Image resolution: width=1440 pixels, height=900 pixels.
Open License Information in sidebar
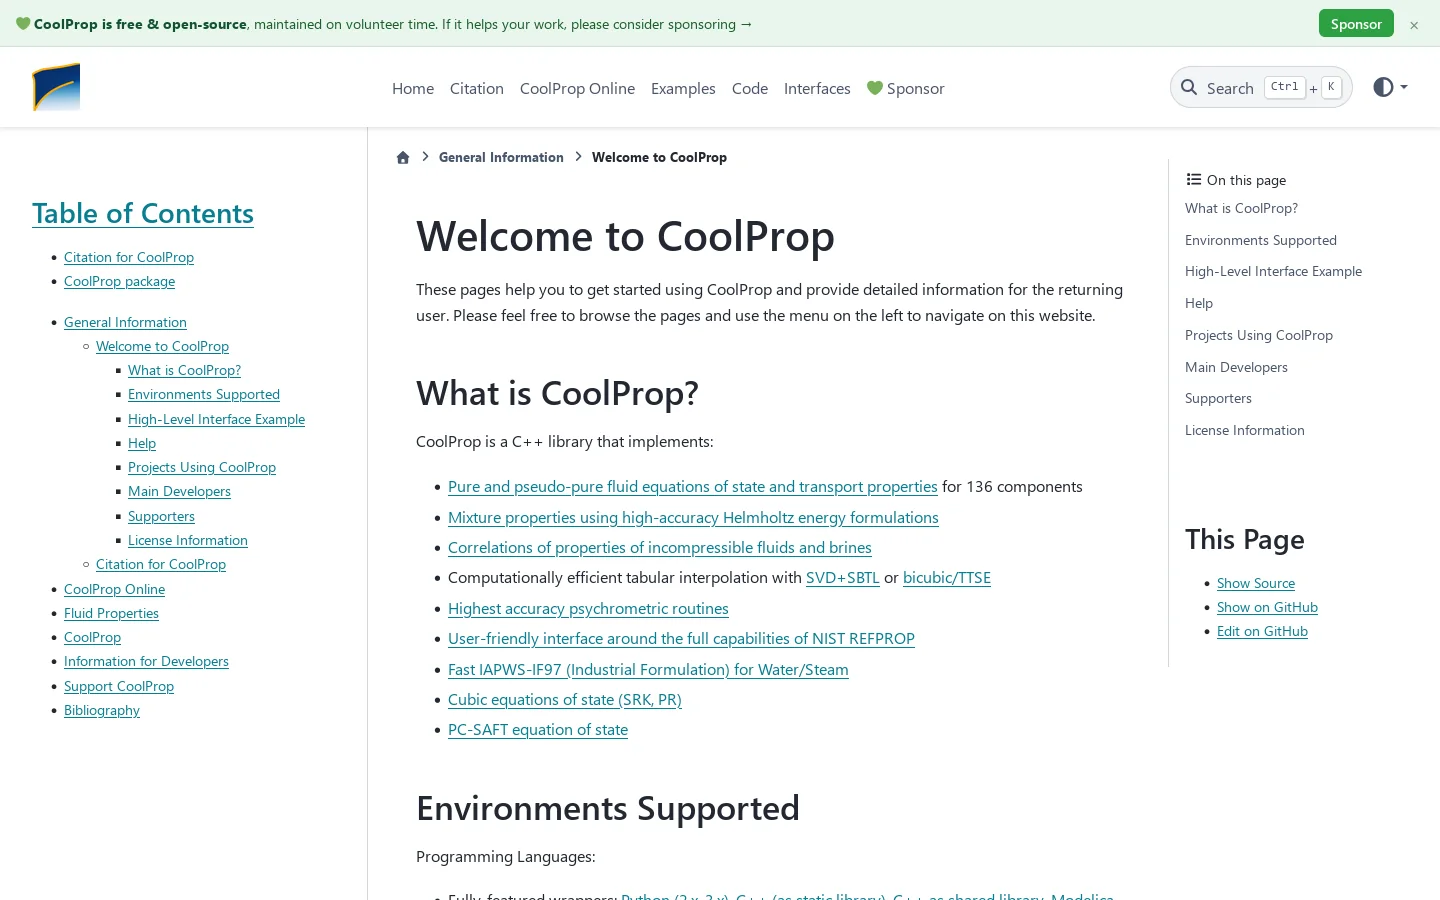188,540
